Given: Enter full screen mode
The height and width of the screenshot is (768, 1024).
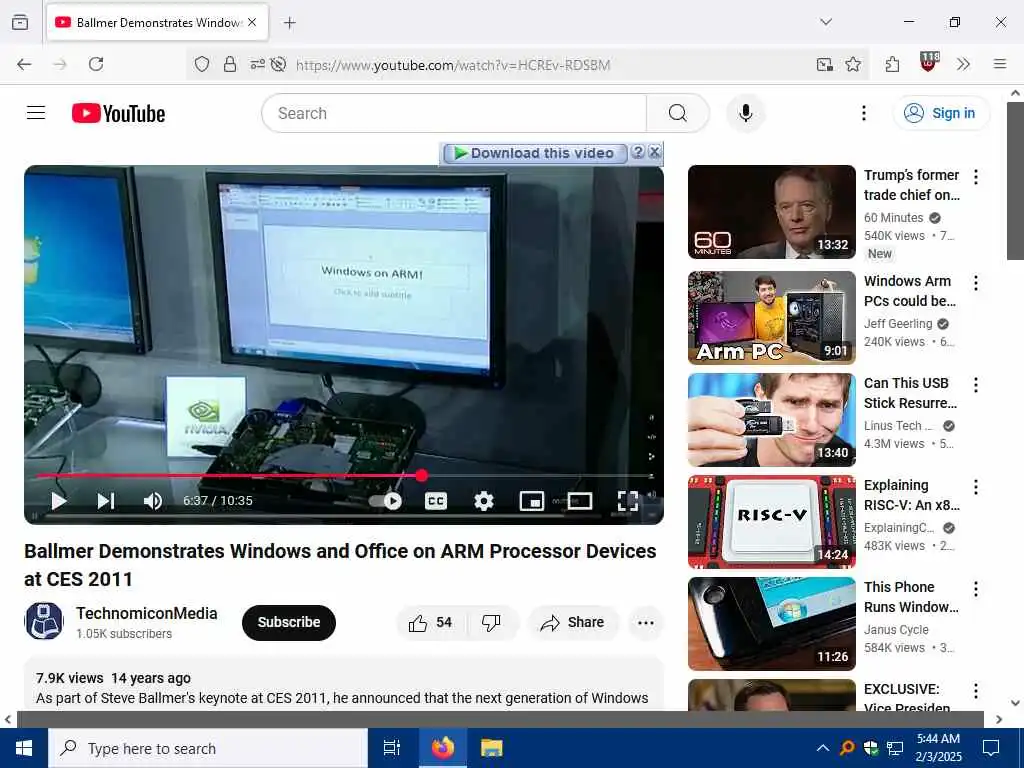Looking at the screenshot, I should tap(628, 501).
